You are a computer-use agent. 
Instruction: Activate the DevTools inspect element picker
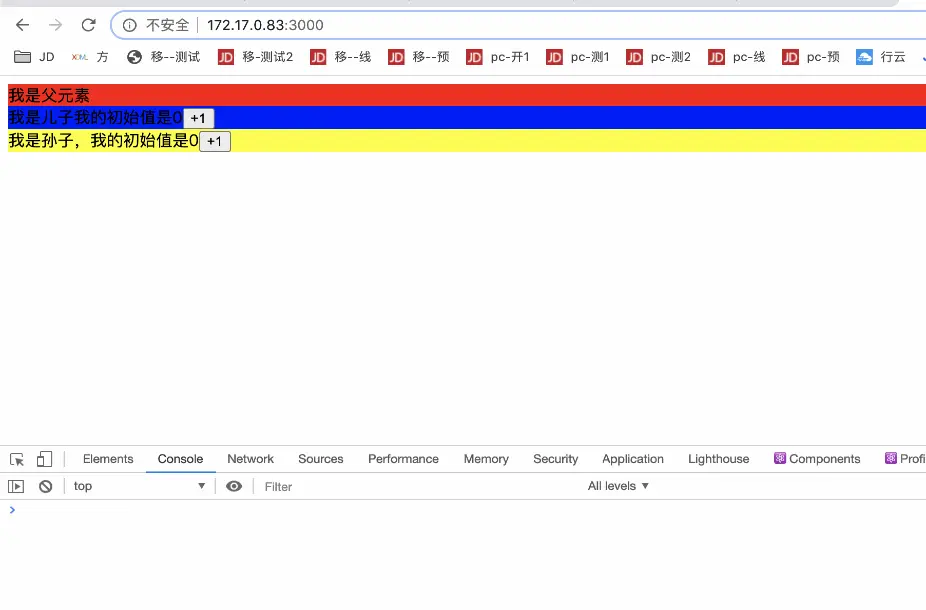pos(17,459)
